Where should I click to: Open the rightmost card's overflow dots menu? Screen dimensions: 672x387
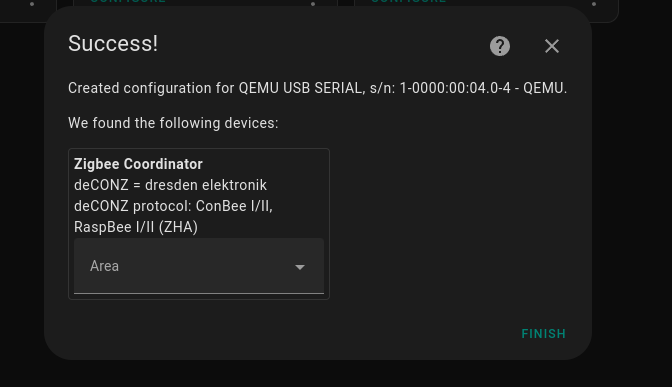click(x=594, y=4)
